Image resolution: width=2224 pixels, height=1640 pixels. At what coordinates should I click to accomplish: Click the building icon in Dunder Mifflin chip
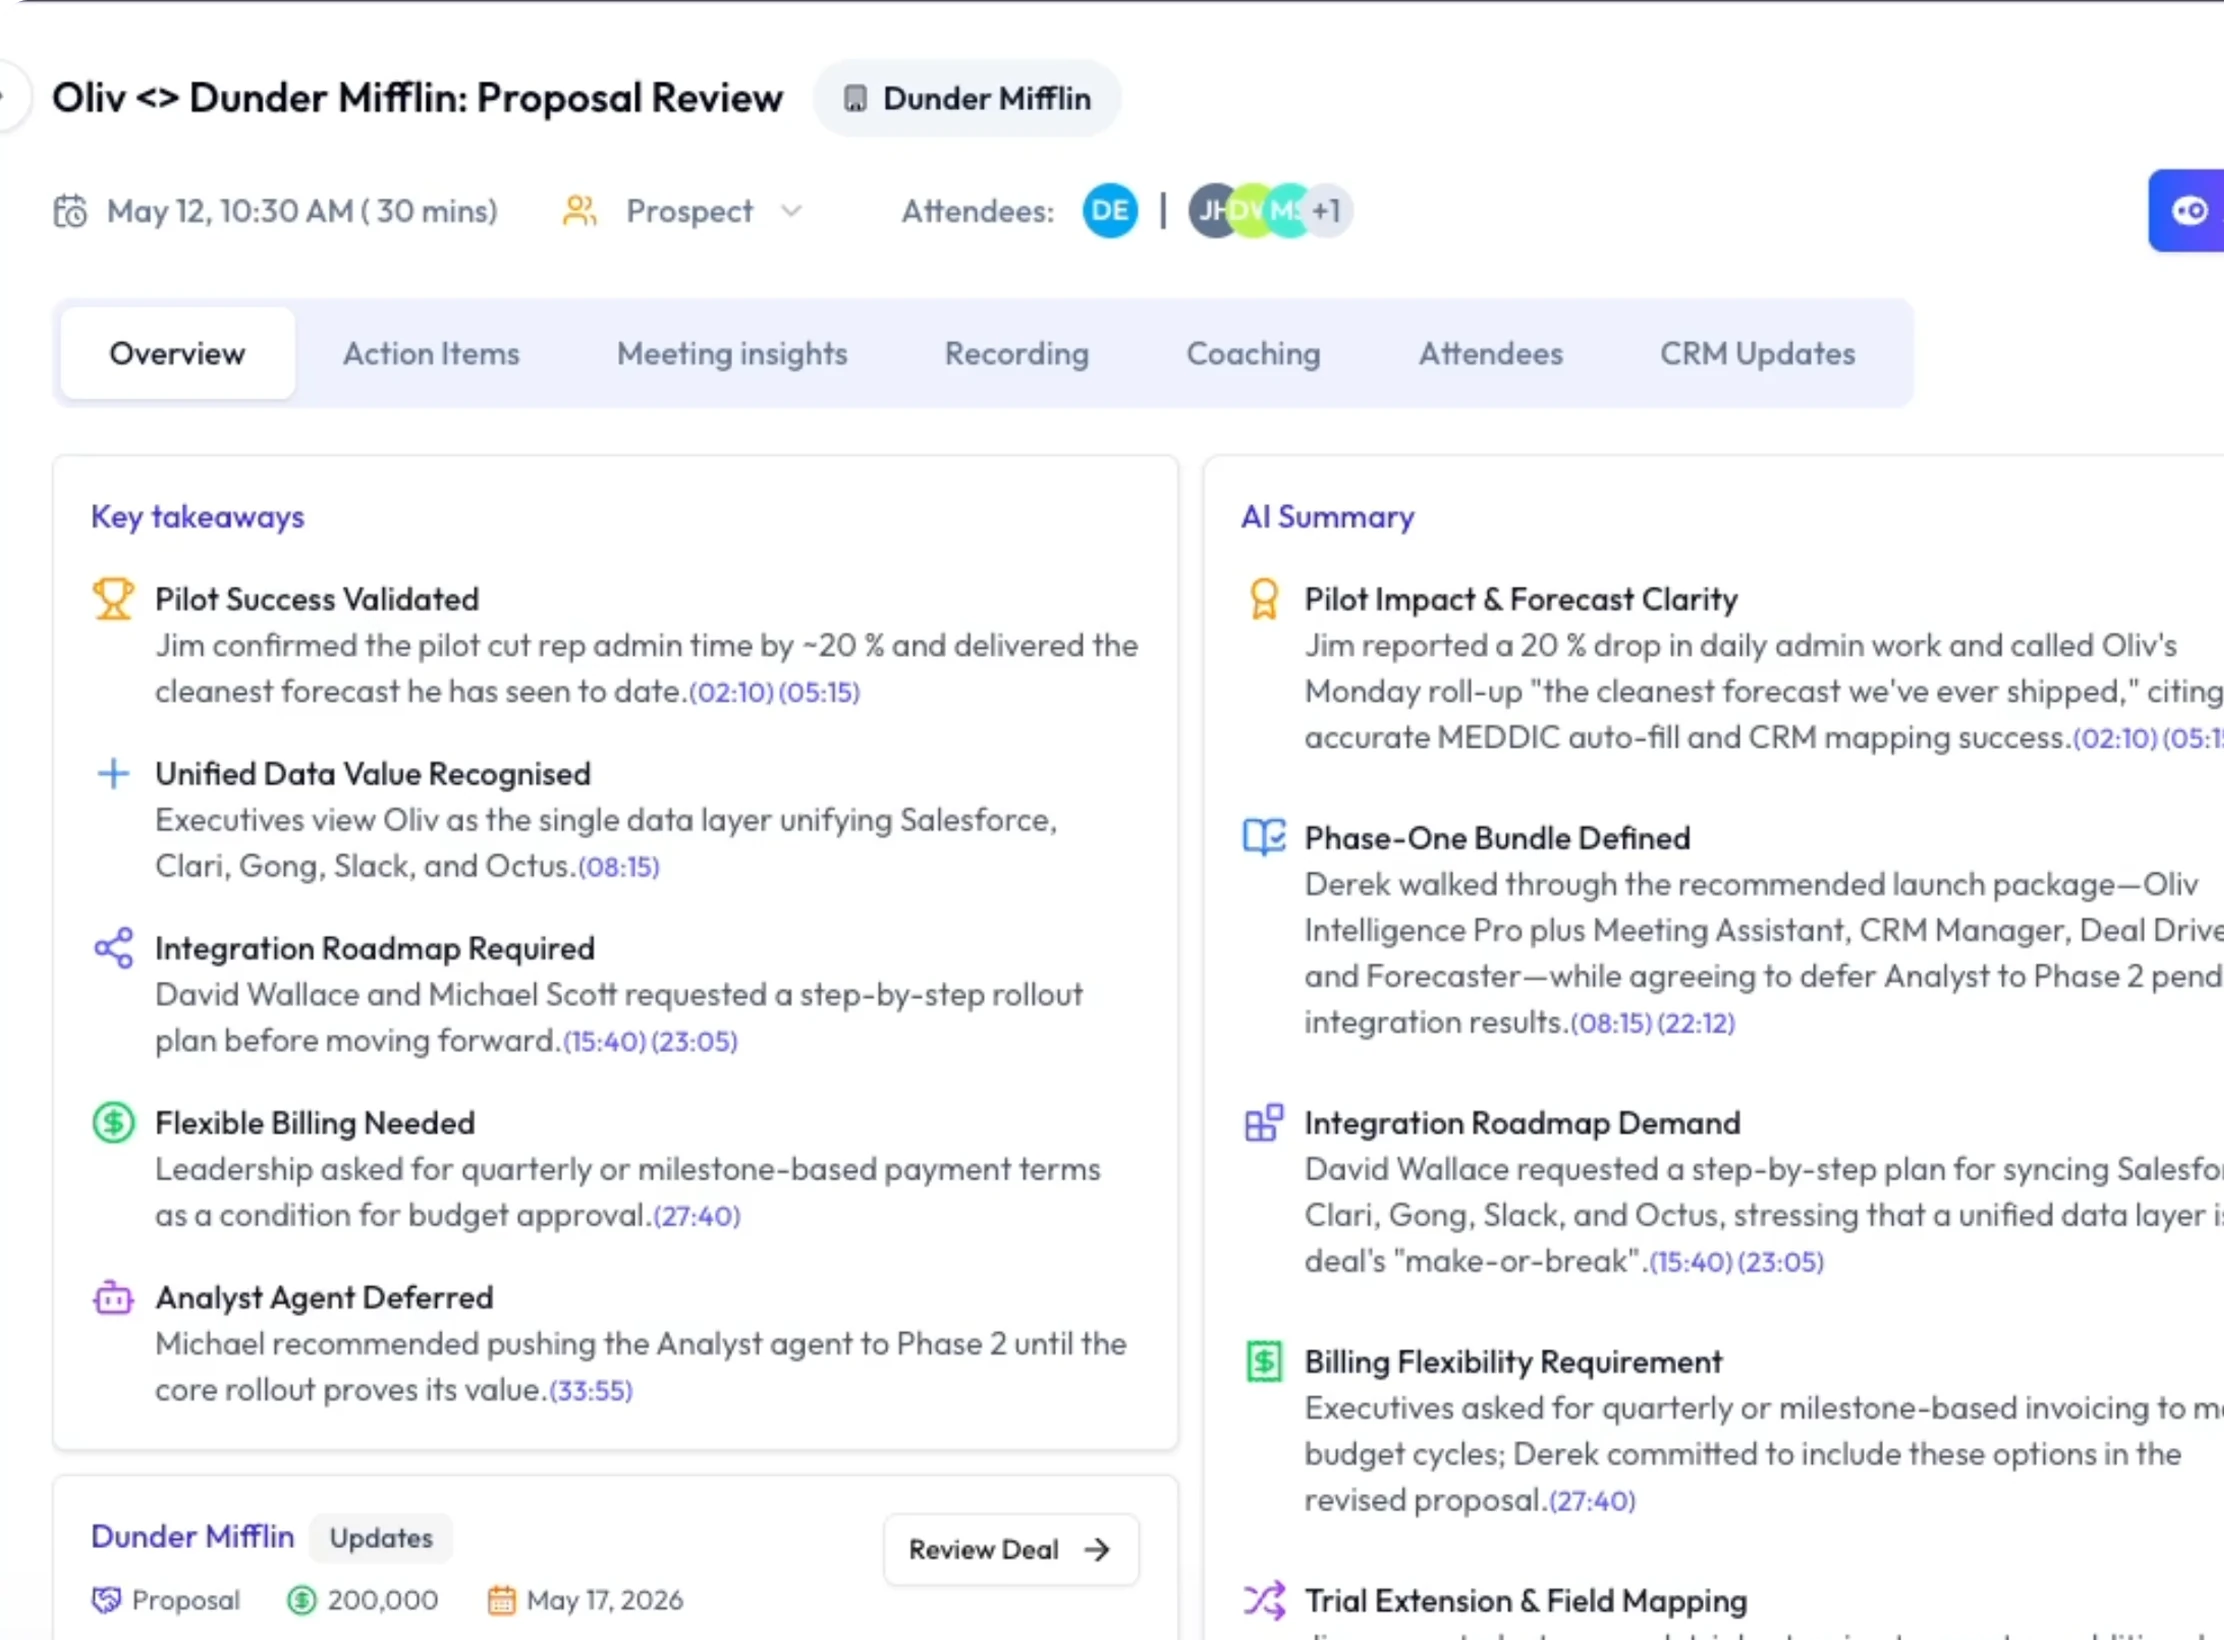[855, 98]
